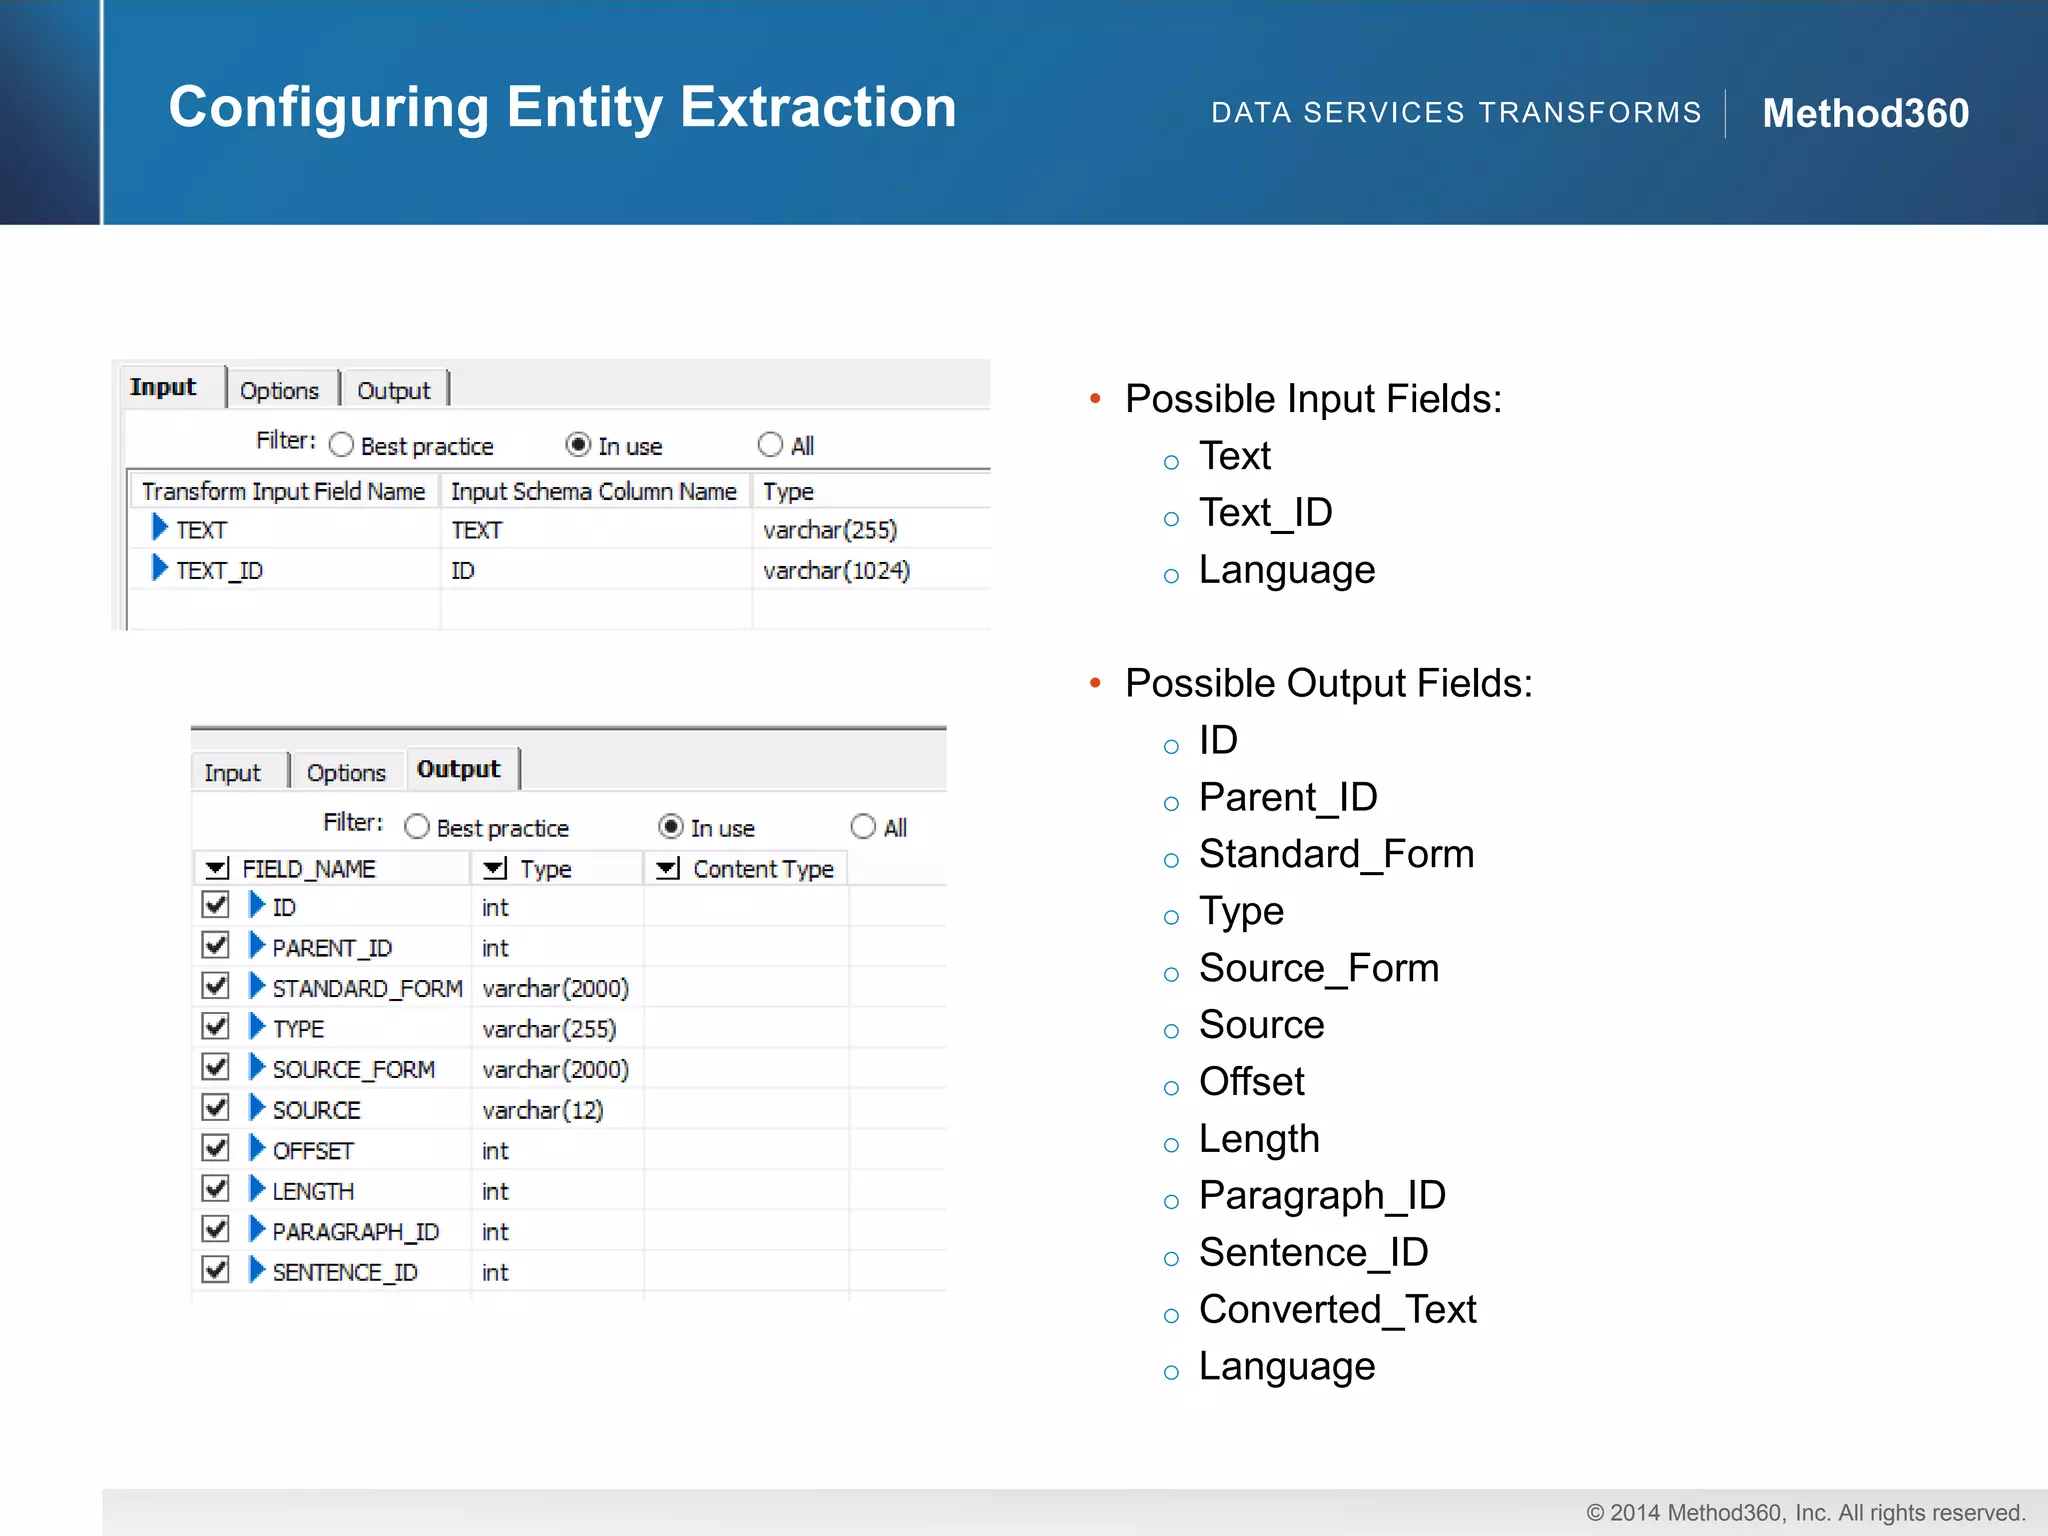
Task: Click the blue arrow icon beside TEXT_ID input field
Action: coord(158,568)
